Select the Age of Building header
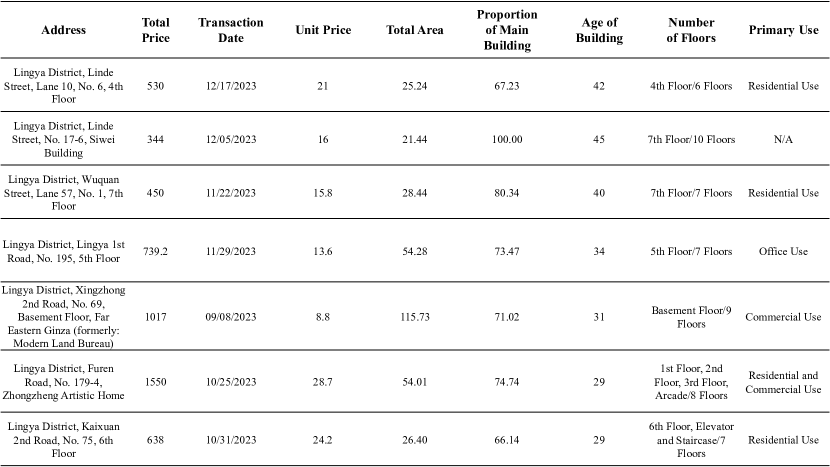Viewport: 830px width, 467px height. (x=599, y=30)
